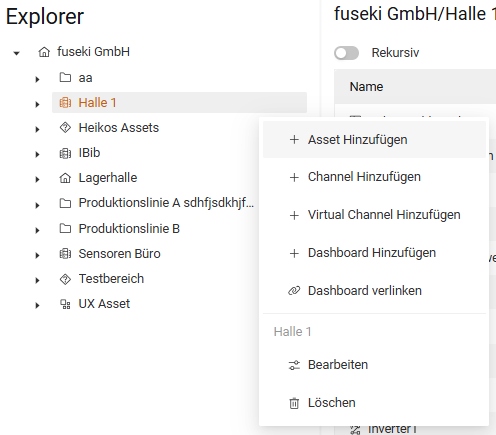The width and height of the screenshot is (496, 435).
Task: Click the house icon beside Lagerhalle
Action: [65, 178]
